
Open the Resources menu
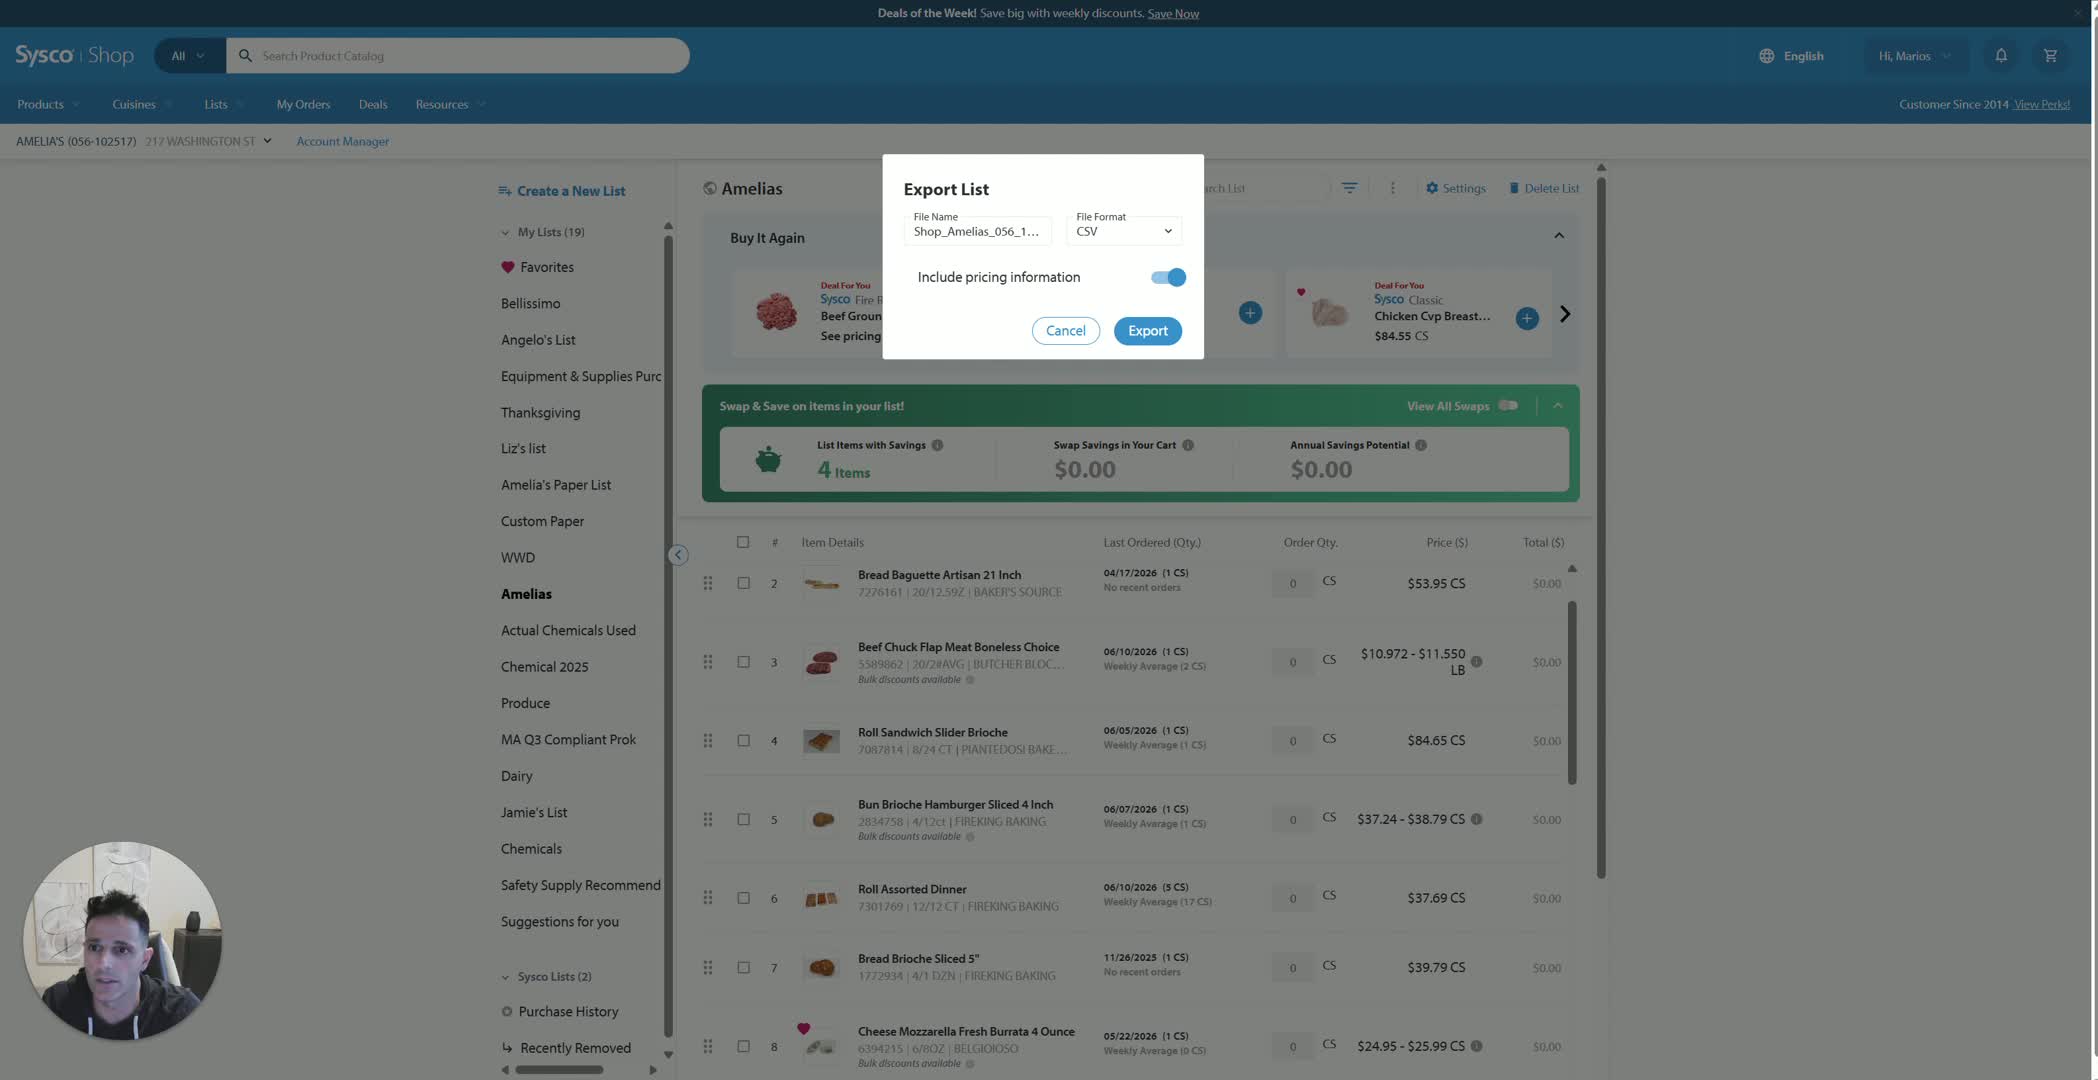pos(450,104)
